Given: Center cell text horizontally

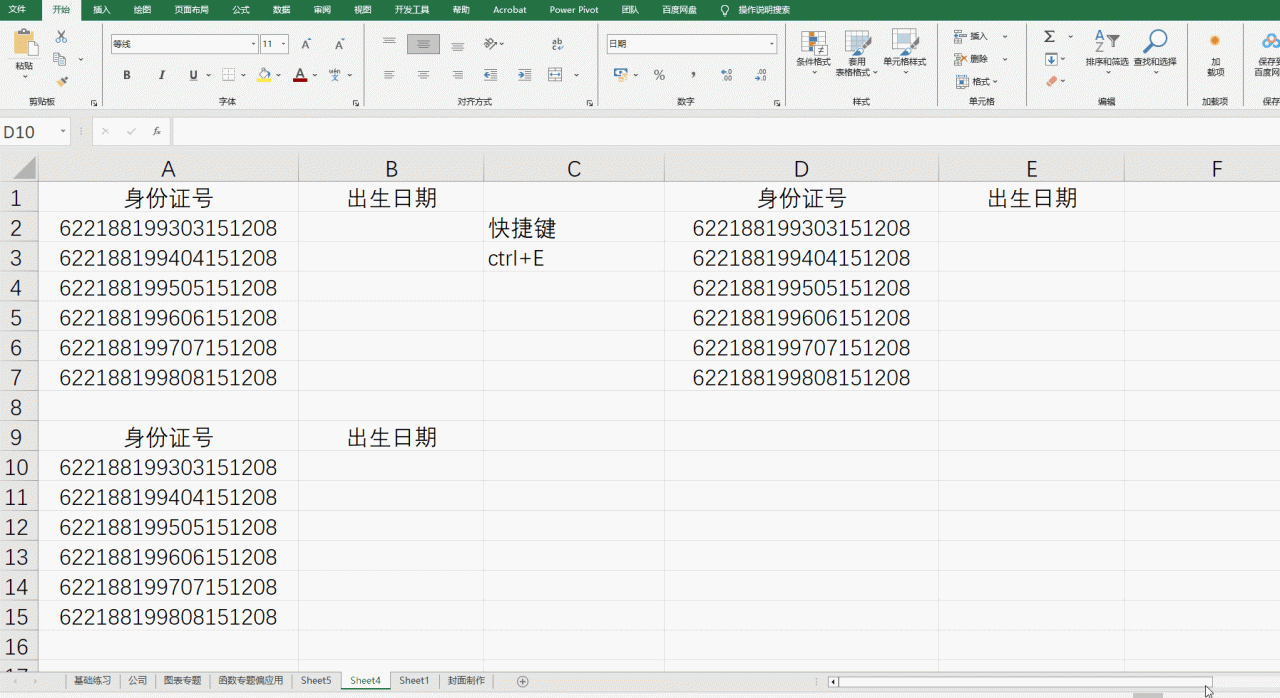Looking at the screenshot, I should (423, 75).
